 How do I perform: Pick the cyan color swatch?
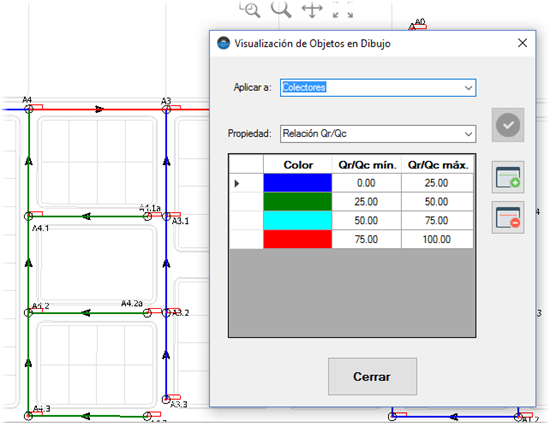[x=297, y=220]
